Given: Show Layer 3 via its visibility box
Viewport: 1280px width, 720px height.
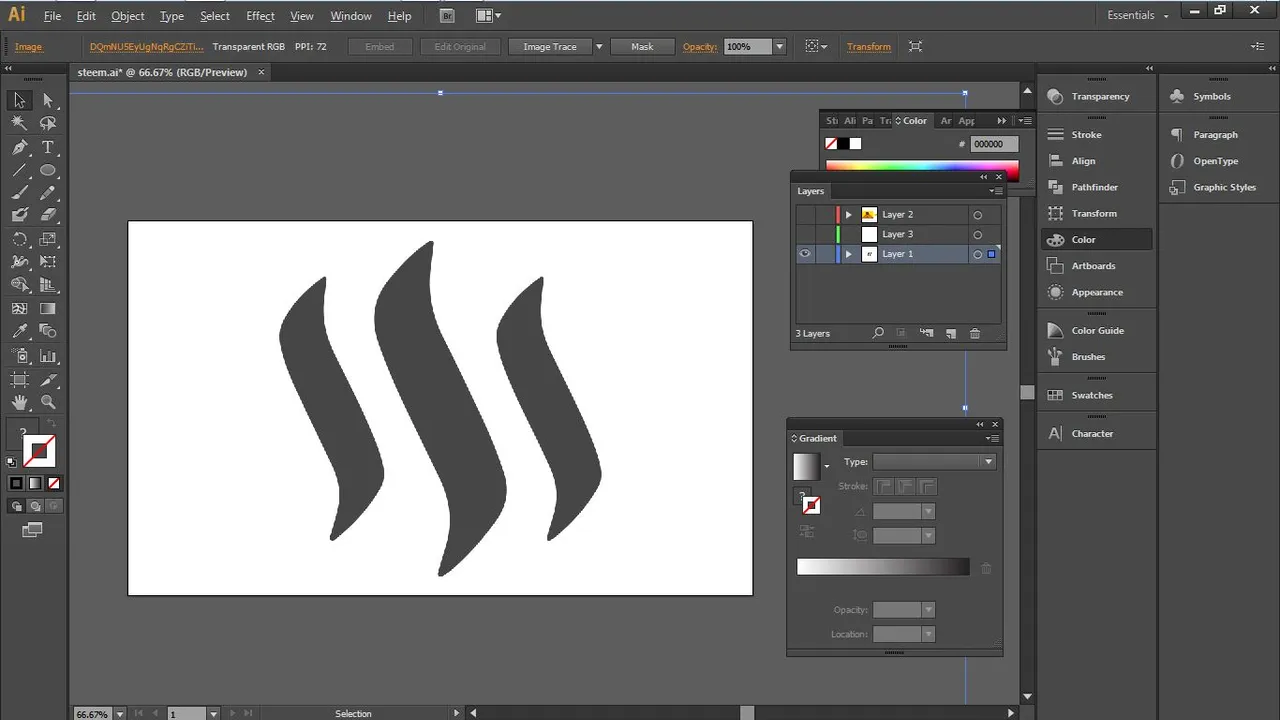Looking at the screenshot, I should click(x=805, y=234).
